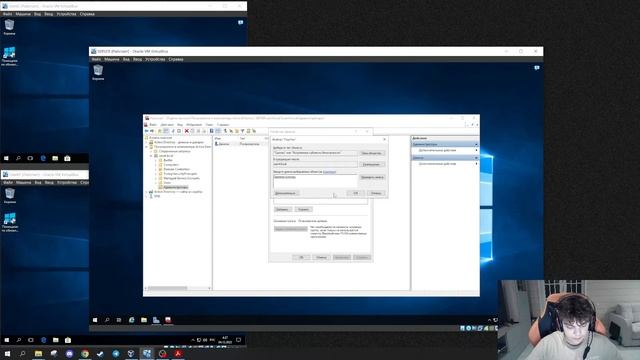
Task: Collapse the domain node in MMC tree
Action: 151,156
